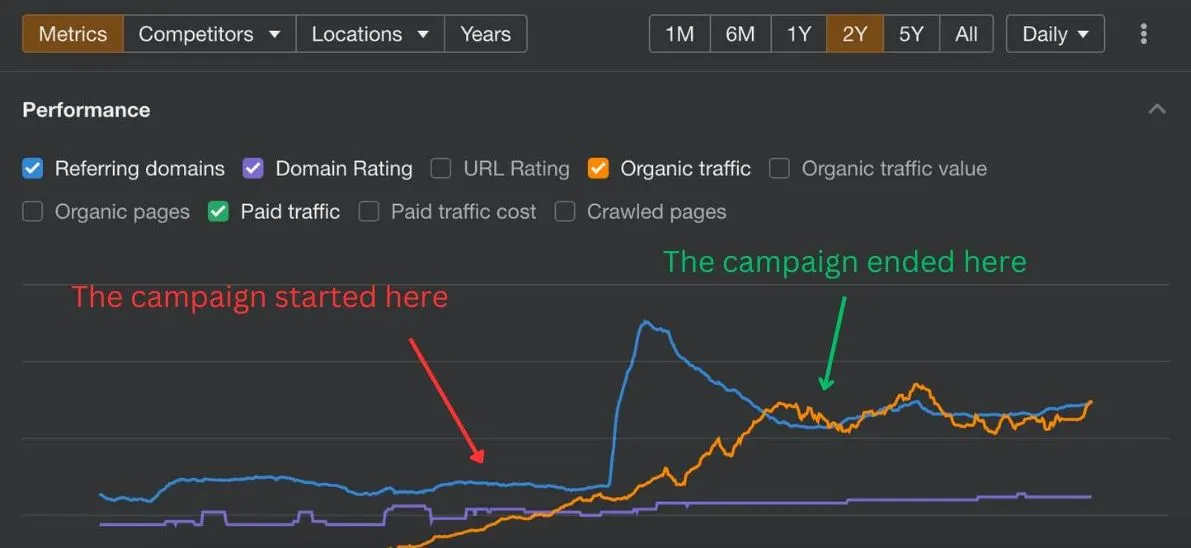Switch to the Years tab
Image resolution: width=1191 pixels, height=548 pixels.
point(485,34)
